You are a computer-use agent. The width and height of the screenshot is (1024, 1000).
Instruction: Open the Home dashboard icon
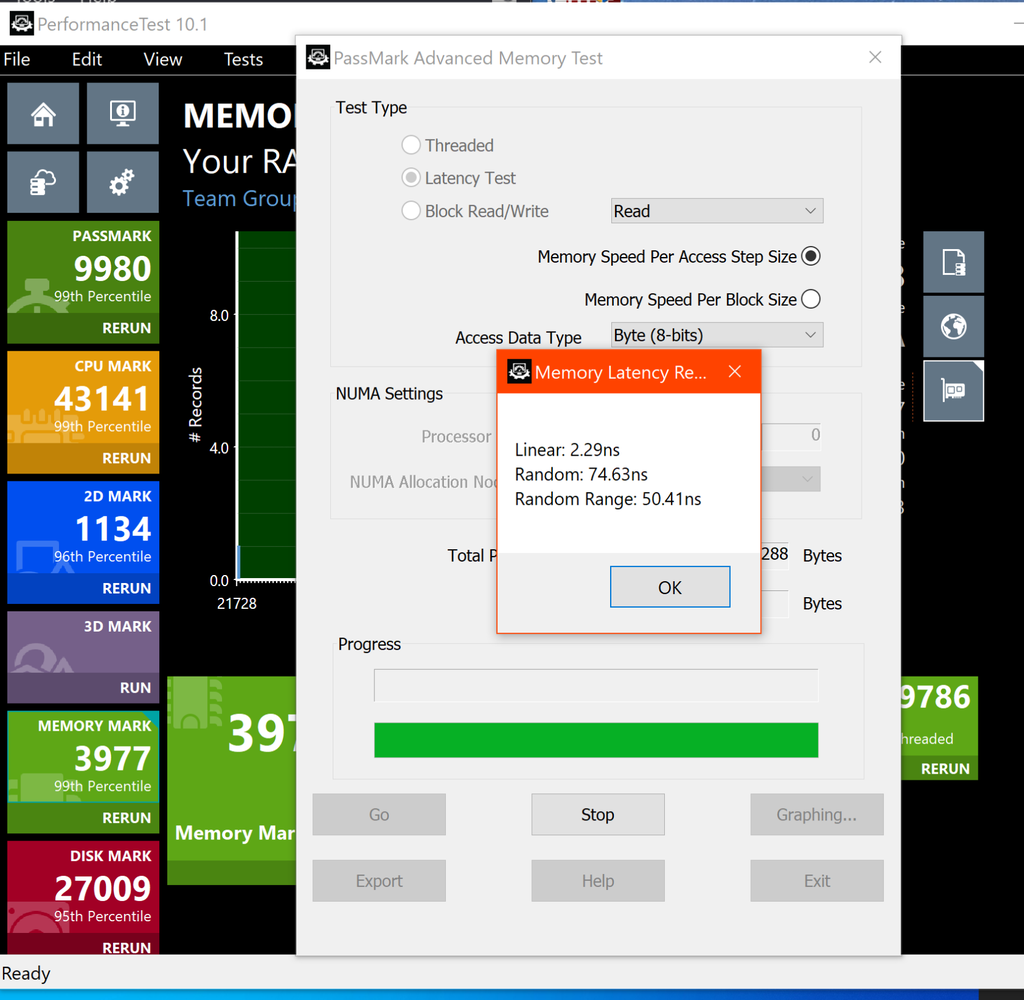(43, 114)
